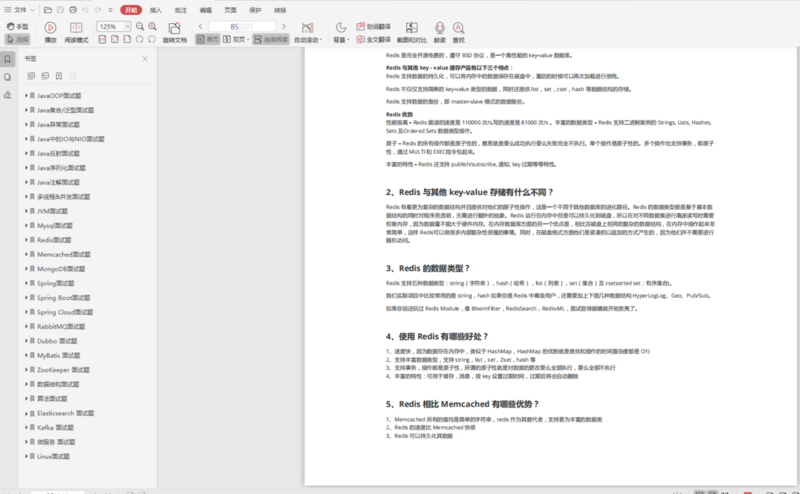Toggle 阅读模式 reading mode

click(76, 32)
